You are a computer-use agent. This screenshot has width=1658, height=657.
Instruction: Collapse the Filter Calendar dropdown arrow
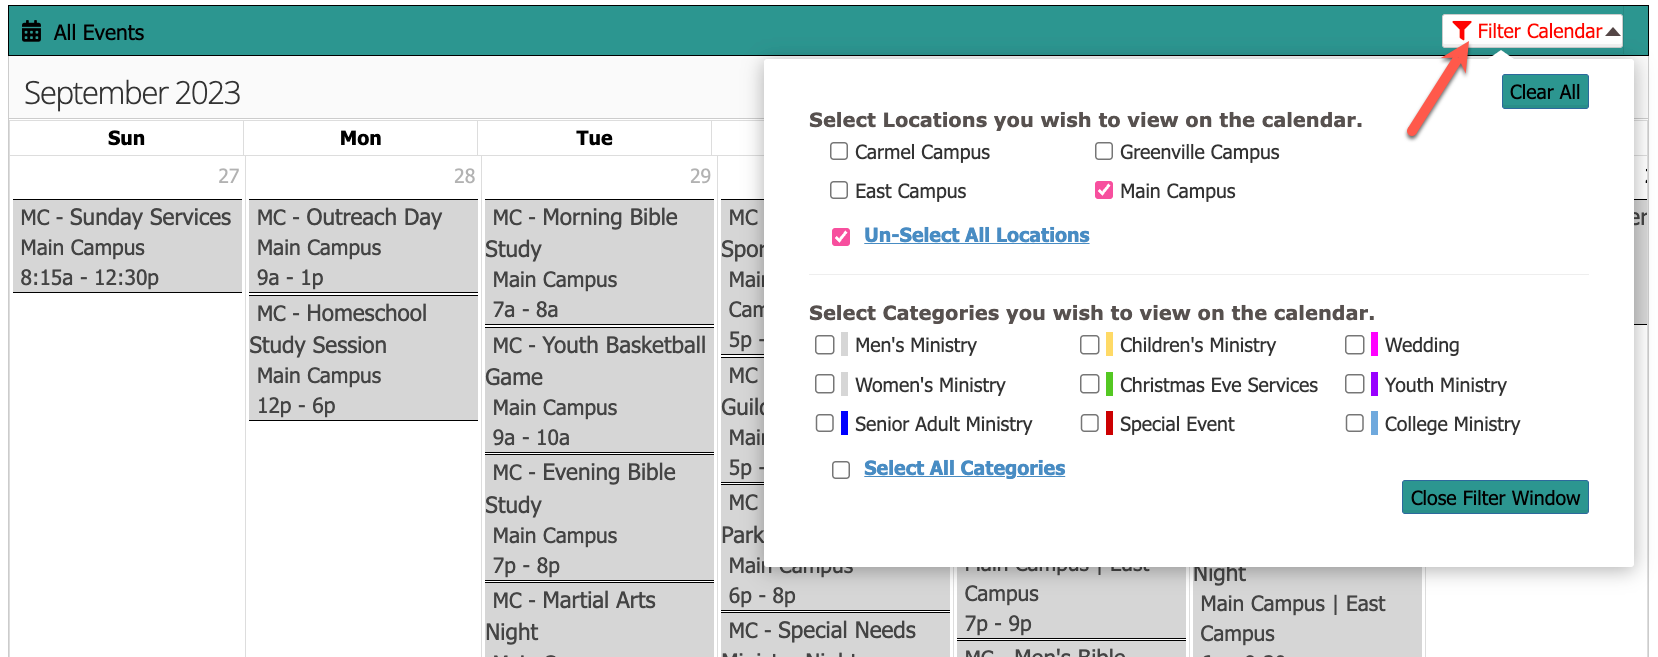click(1612, 32)
